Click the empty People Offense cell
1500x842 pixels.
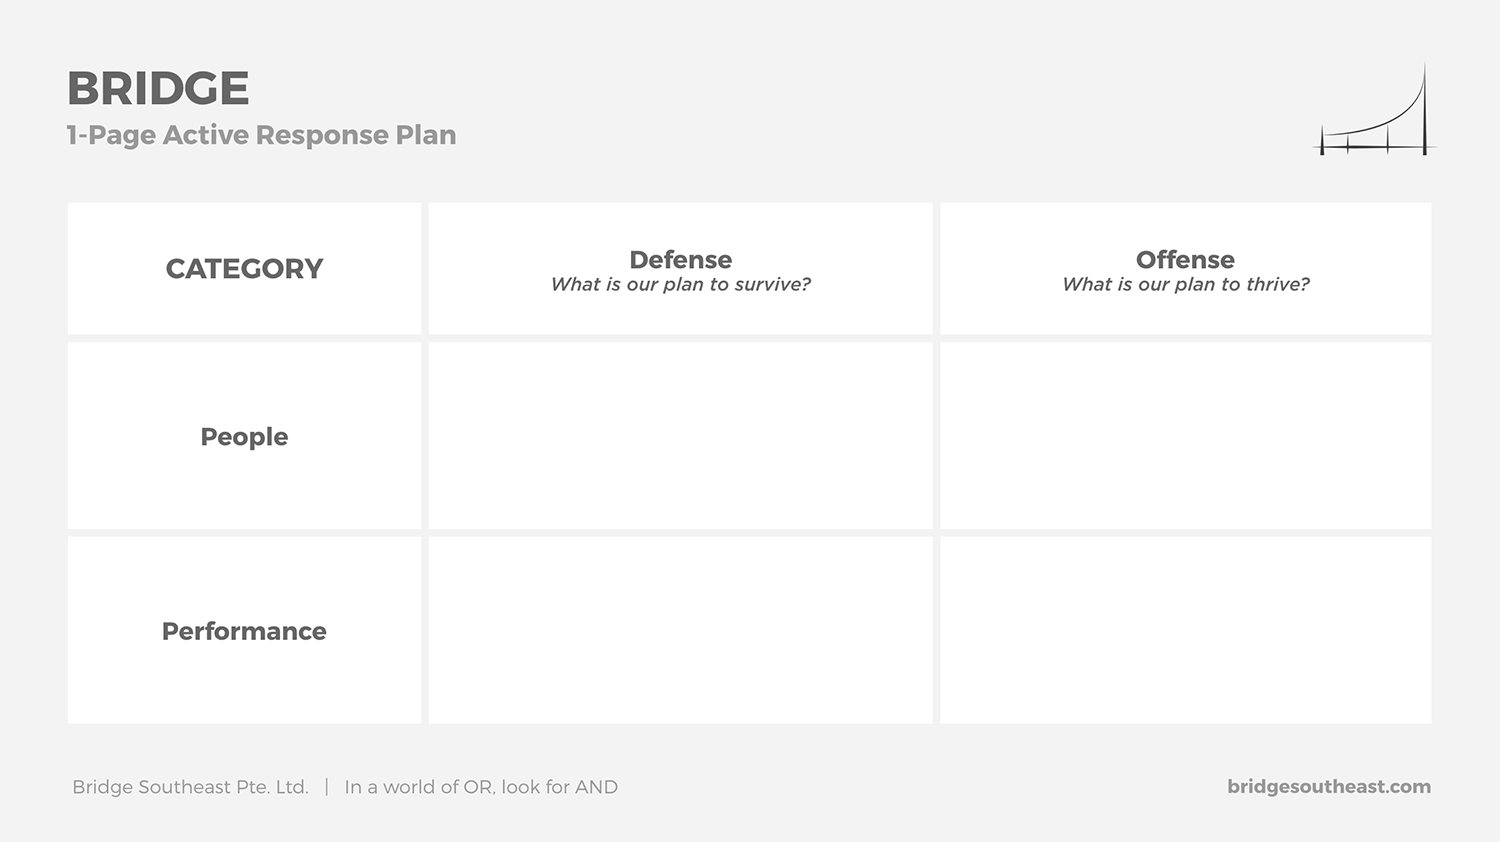point(1186,436)
